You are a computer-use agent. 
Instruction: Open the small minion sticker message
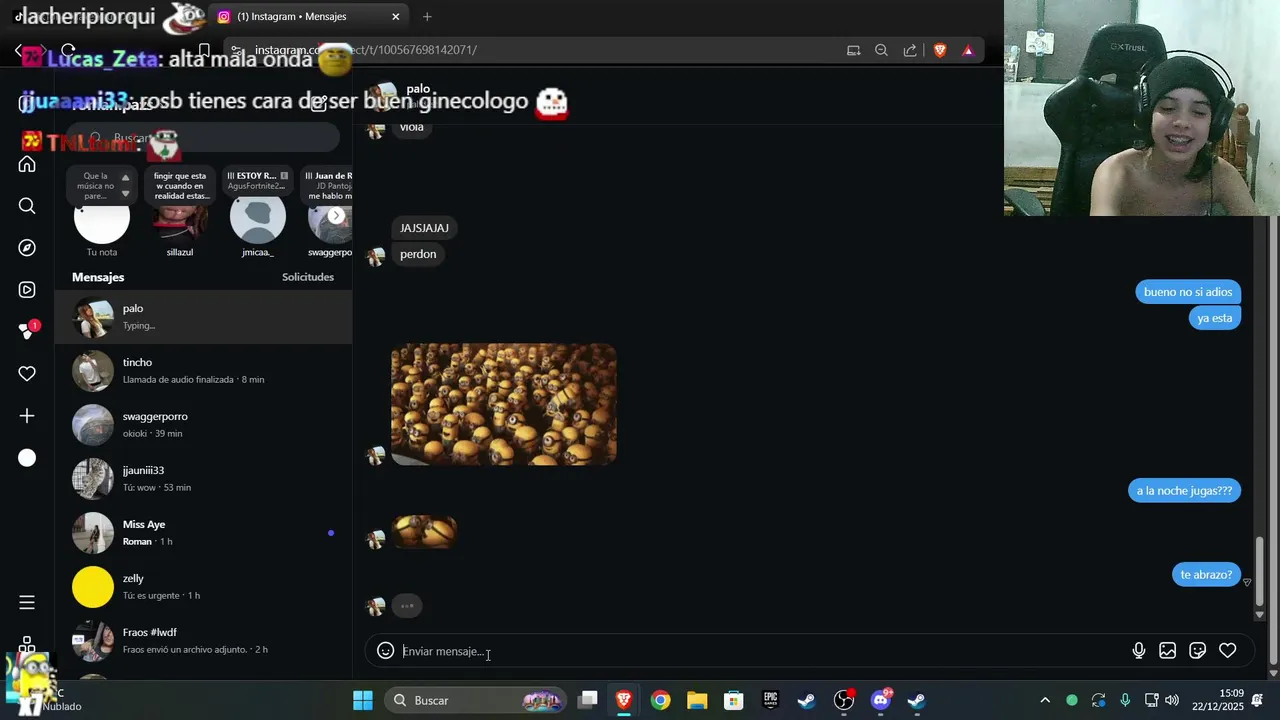click(425, 532)
